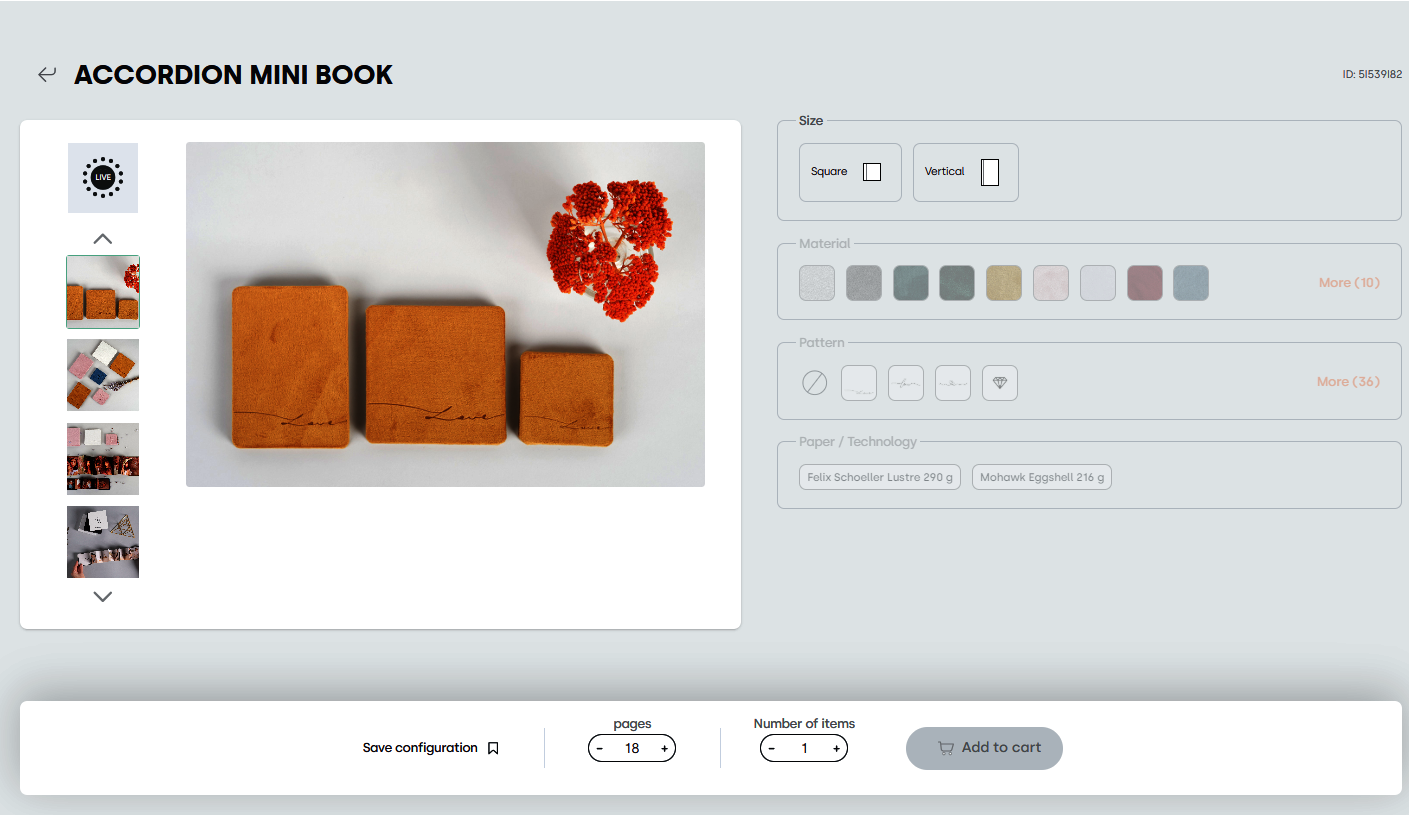1409x815 pixels.
Task: Select the orange books thumbnail
Action: [x=103, y=292]
